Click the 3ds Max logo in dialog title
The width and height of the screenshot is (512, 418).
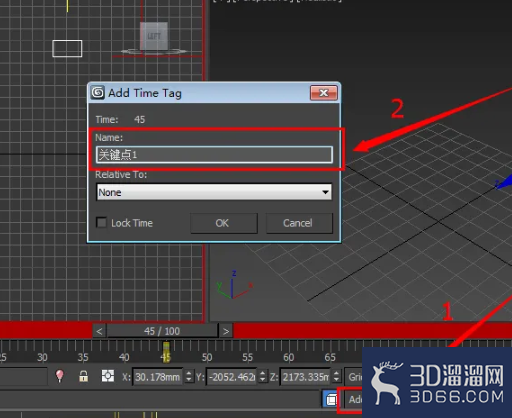(98, 92)
